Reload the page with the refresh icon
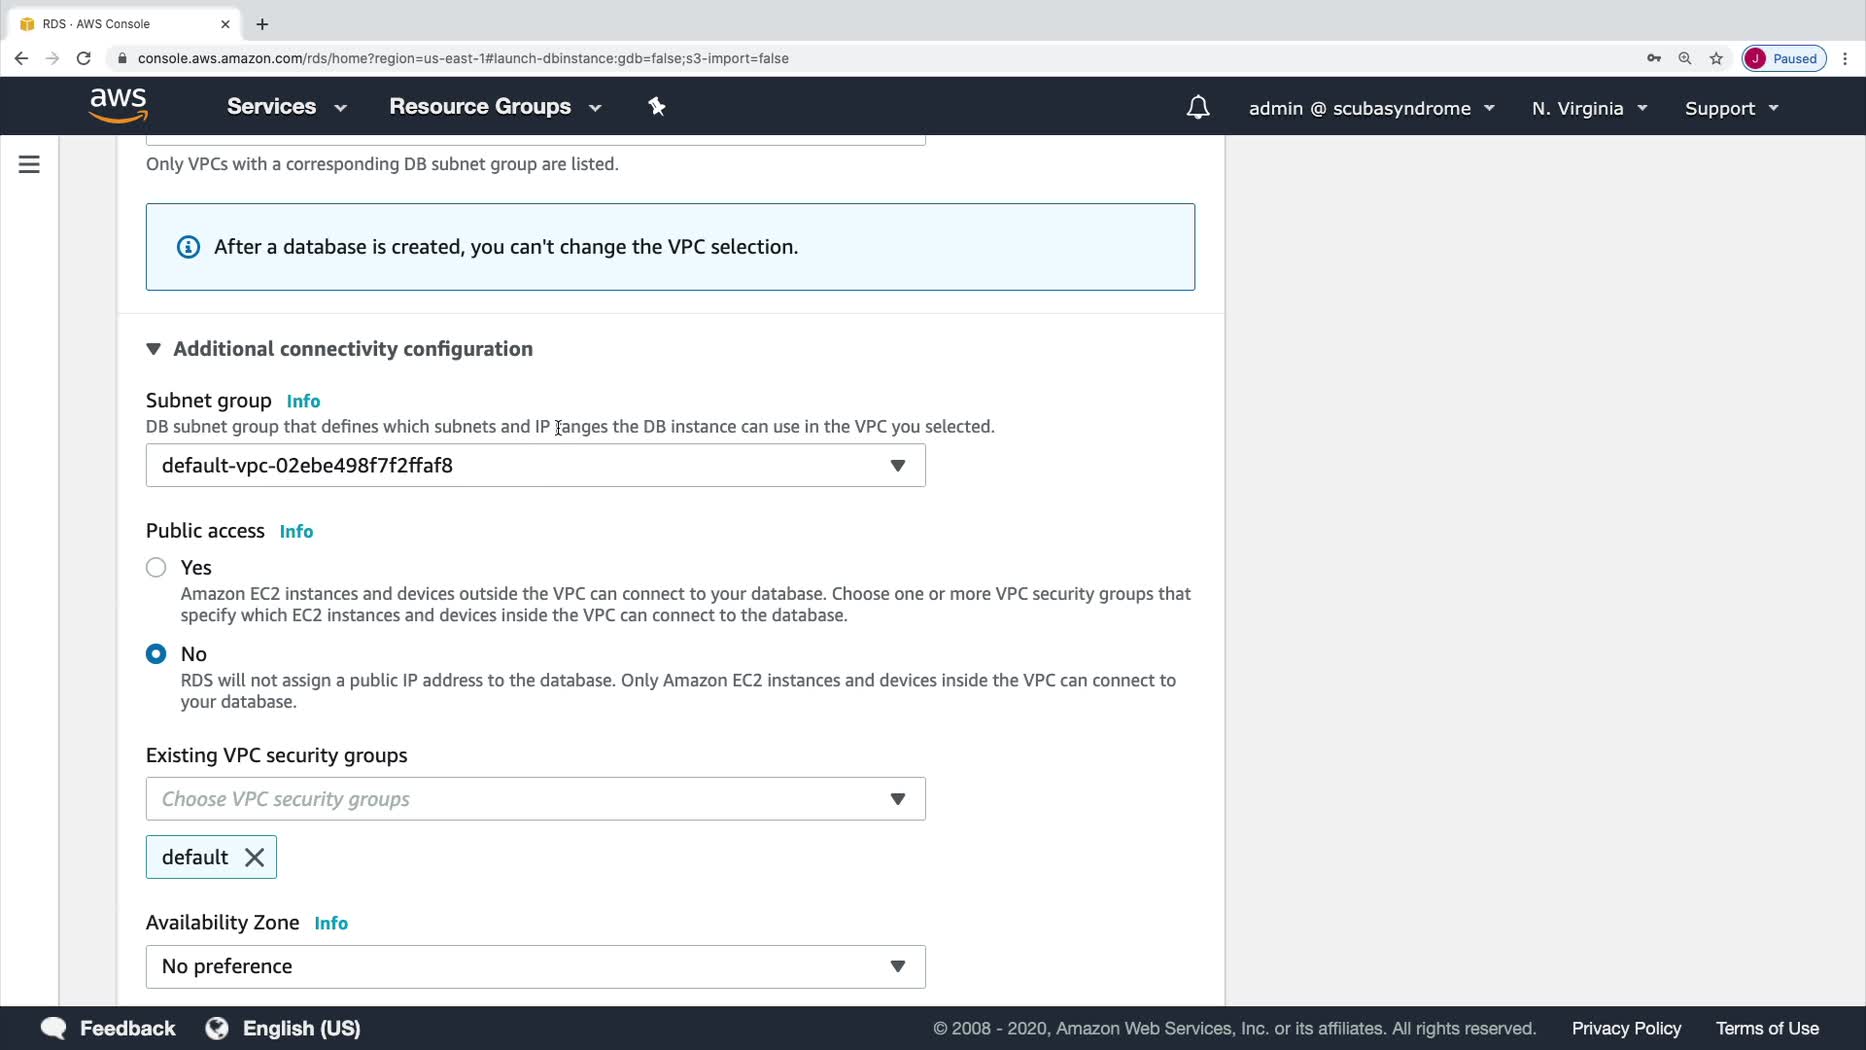 tap(84, 58)
